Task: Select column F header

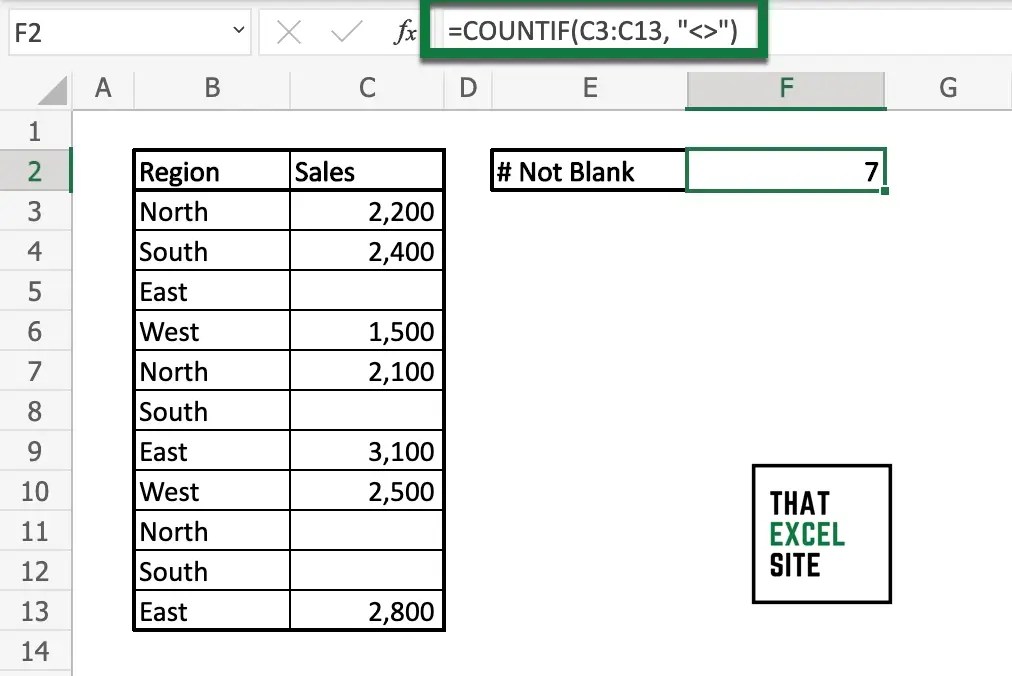Action: pyautogui.click(x=785, y=89)
